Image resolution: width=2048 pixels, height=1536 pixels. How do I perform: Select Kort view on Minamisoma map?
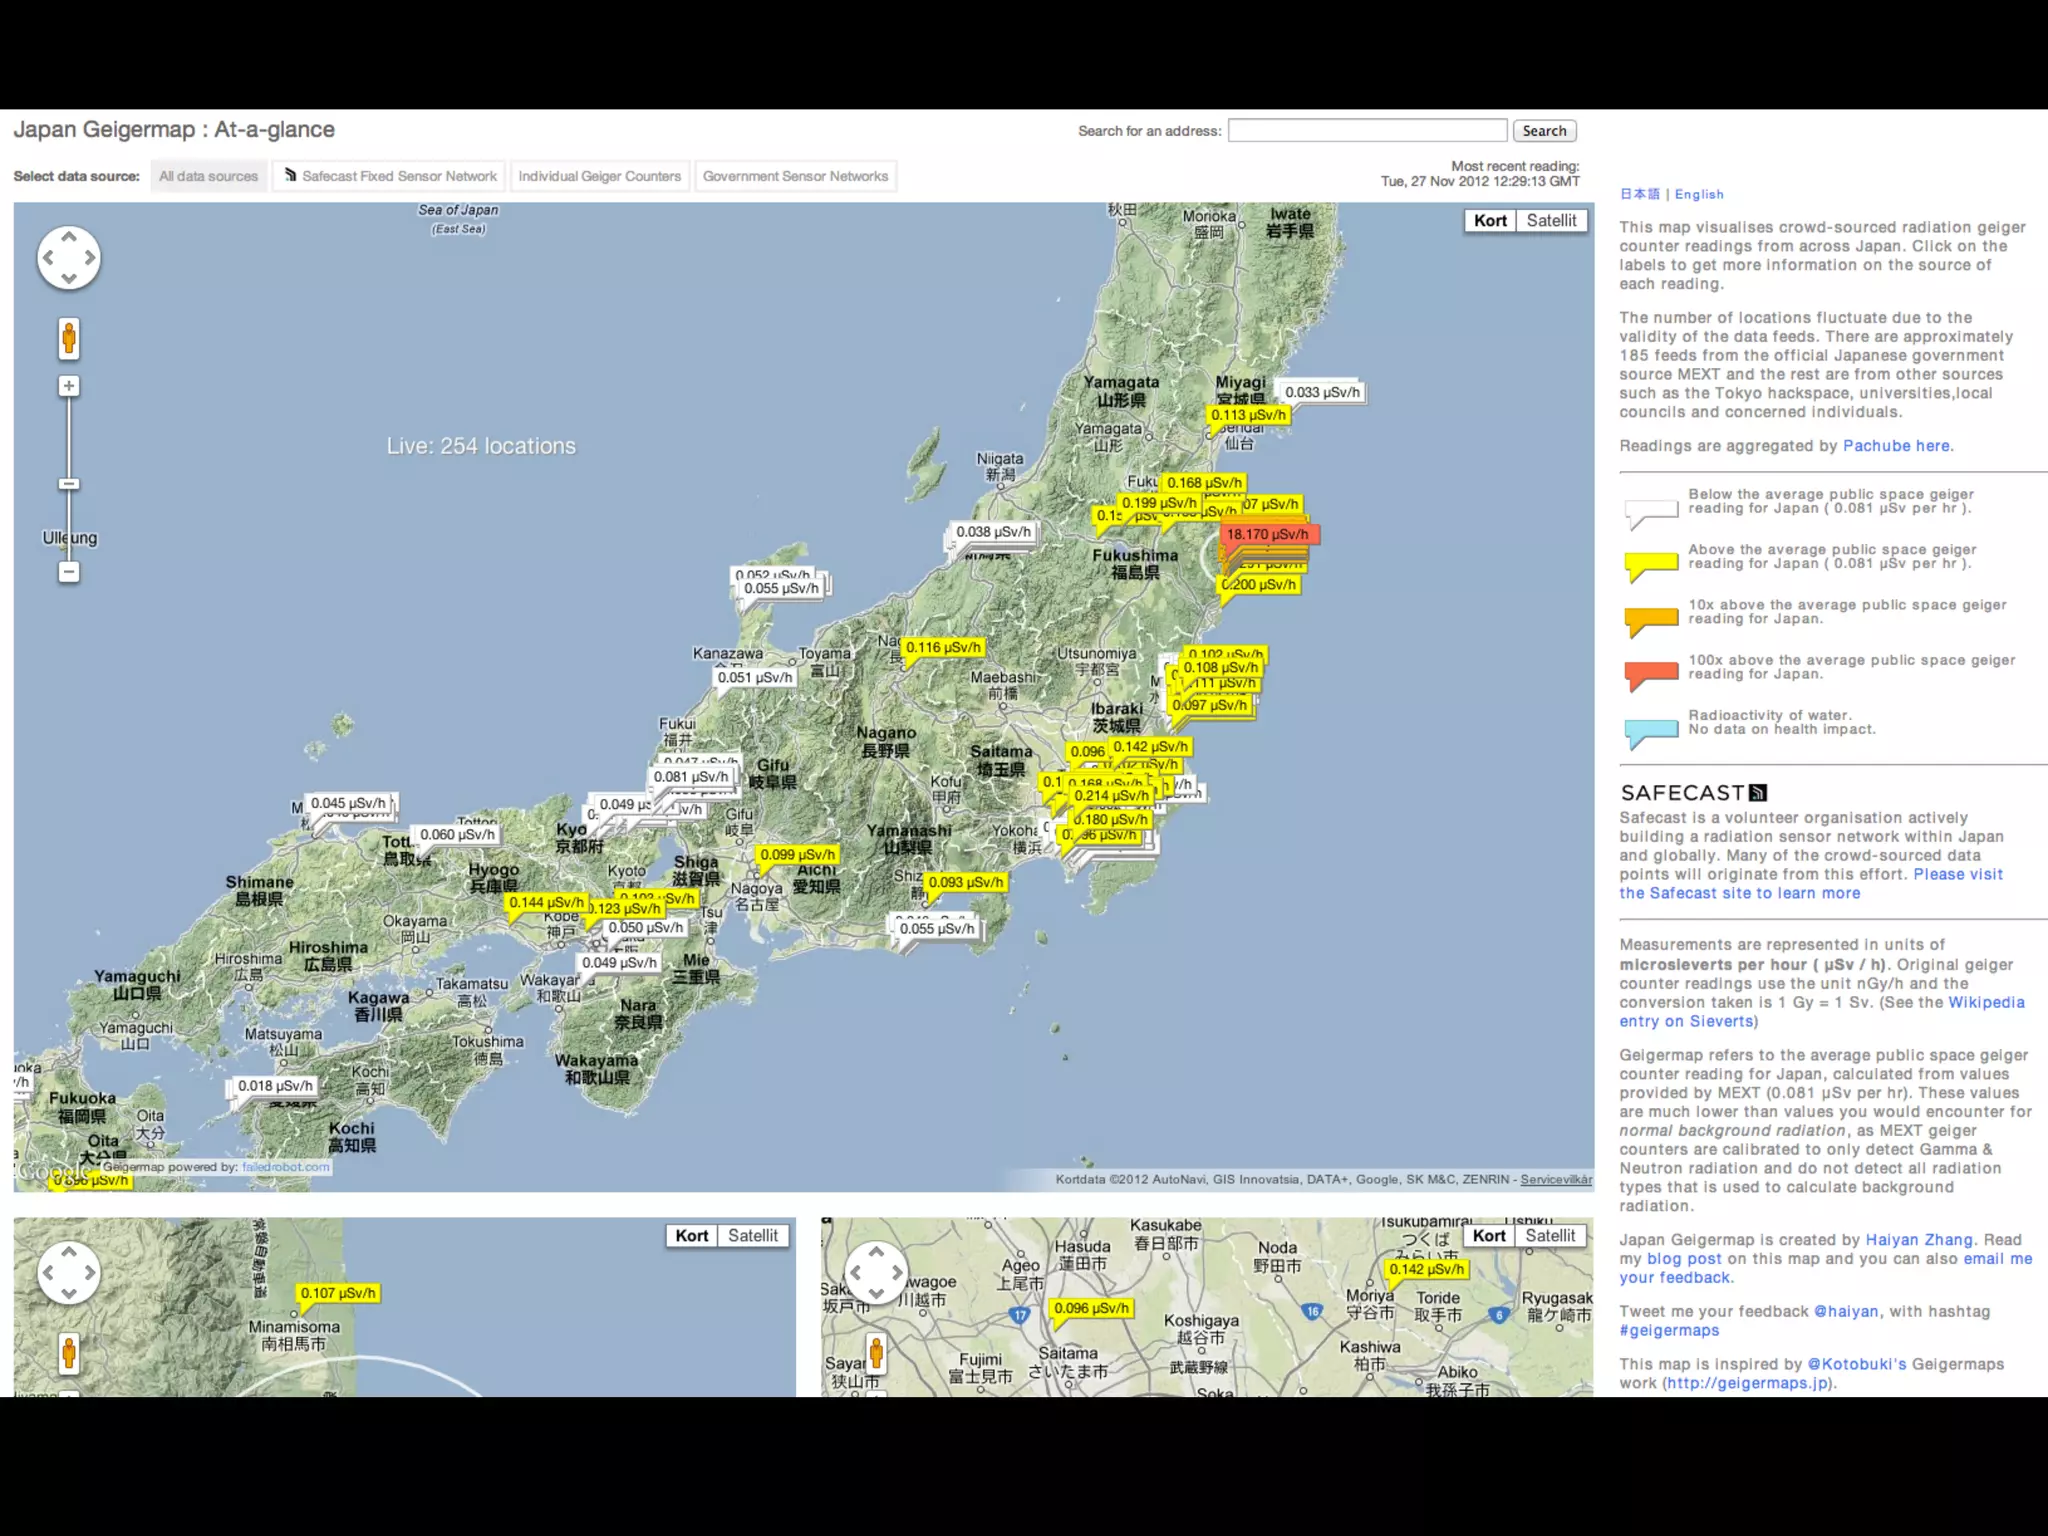pos(691,1236)
